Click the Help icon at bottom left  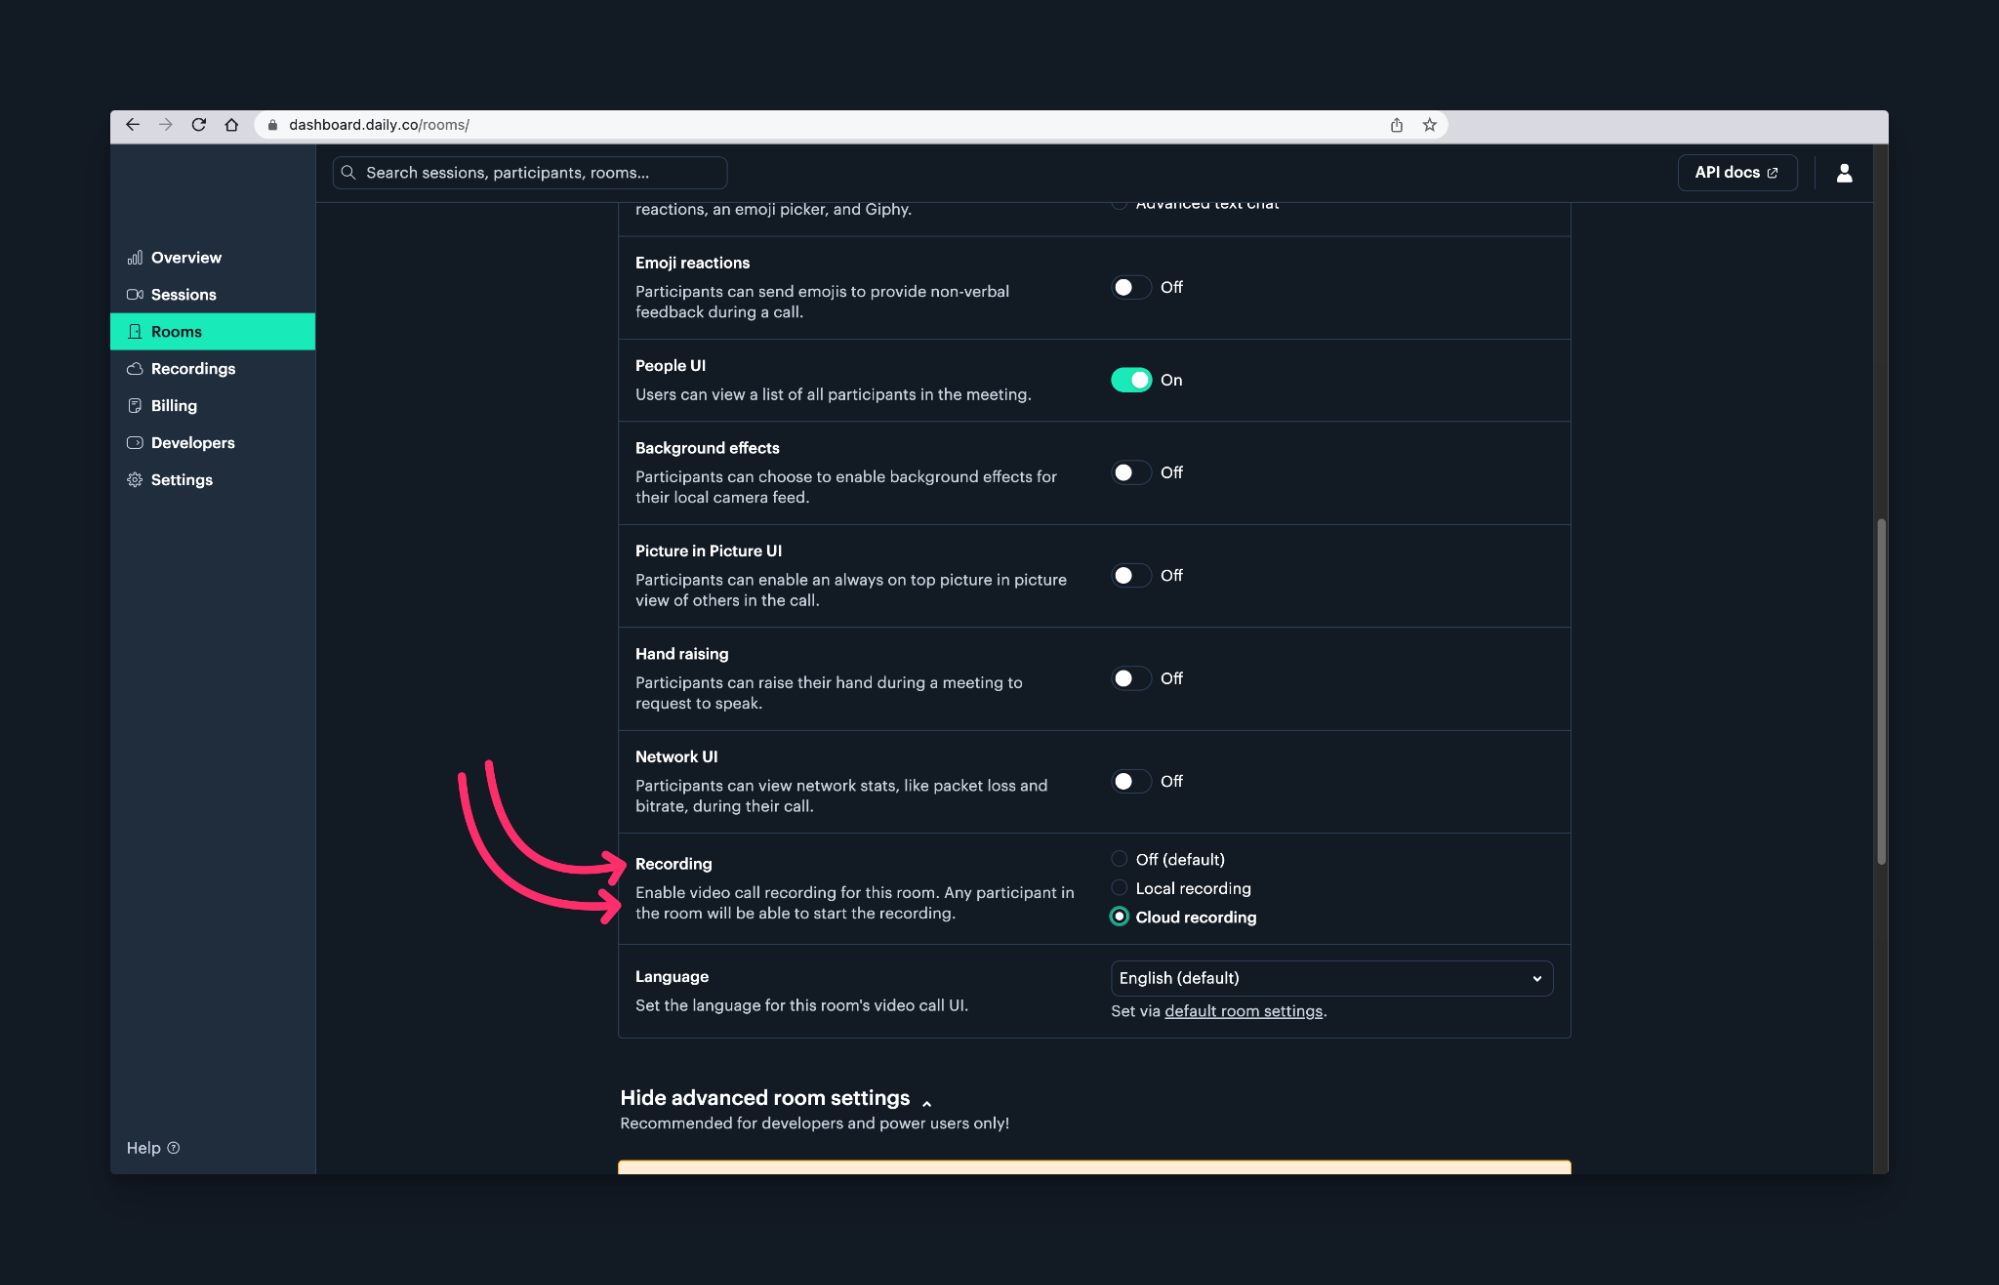coord(173,1148)
